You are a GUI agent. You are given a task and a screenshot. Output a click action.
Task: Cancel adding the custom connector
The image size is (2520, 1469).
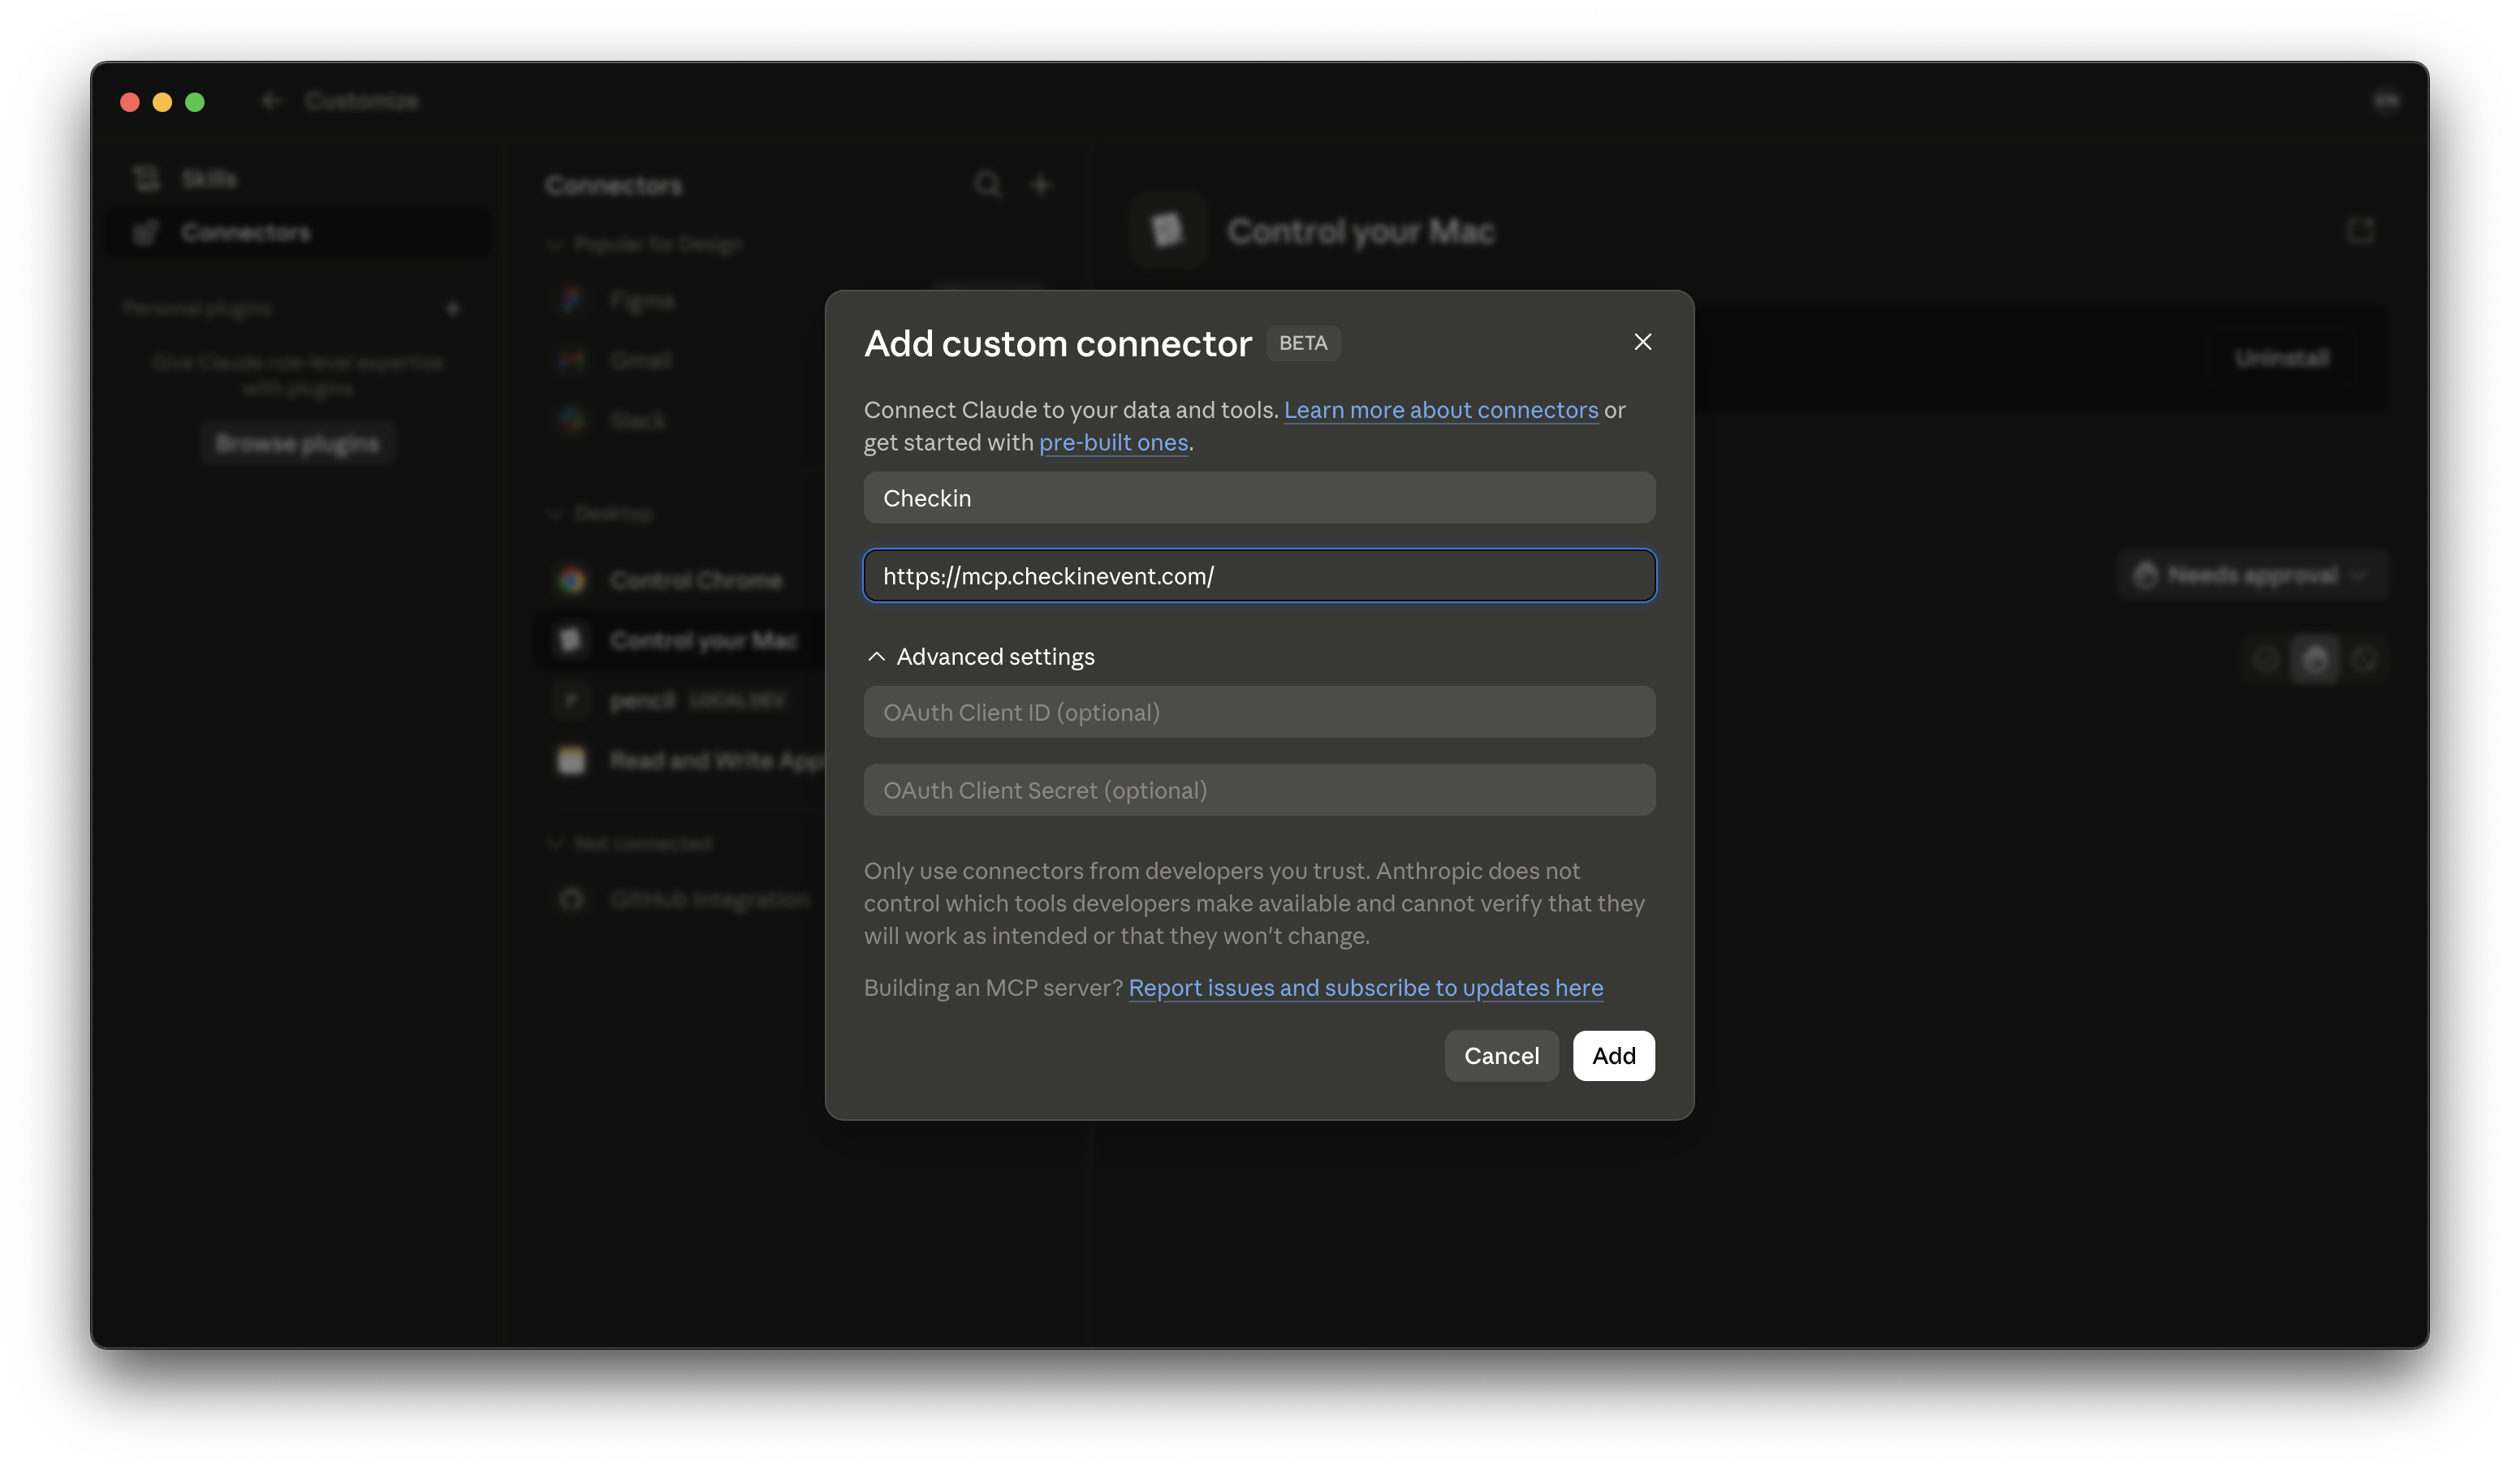point(1501,1056)
